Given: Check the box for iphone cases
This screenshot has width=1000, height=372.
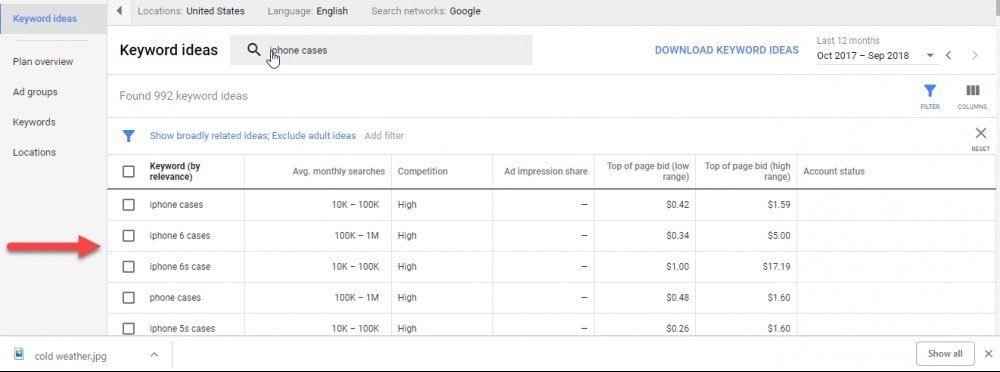Looking at the screenshot, I should tap(129, 205).
